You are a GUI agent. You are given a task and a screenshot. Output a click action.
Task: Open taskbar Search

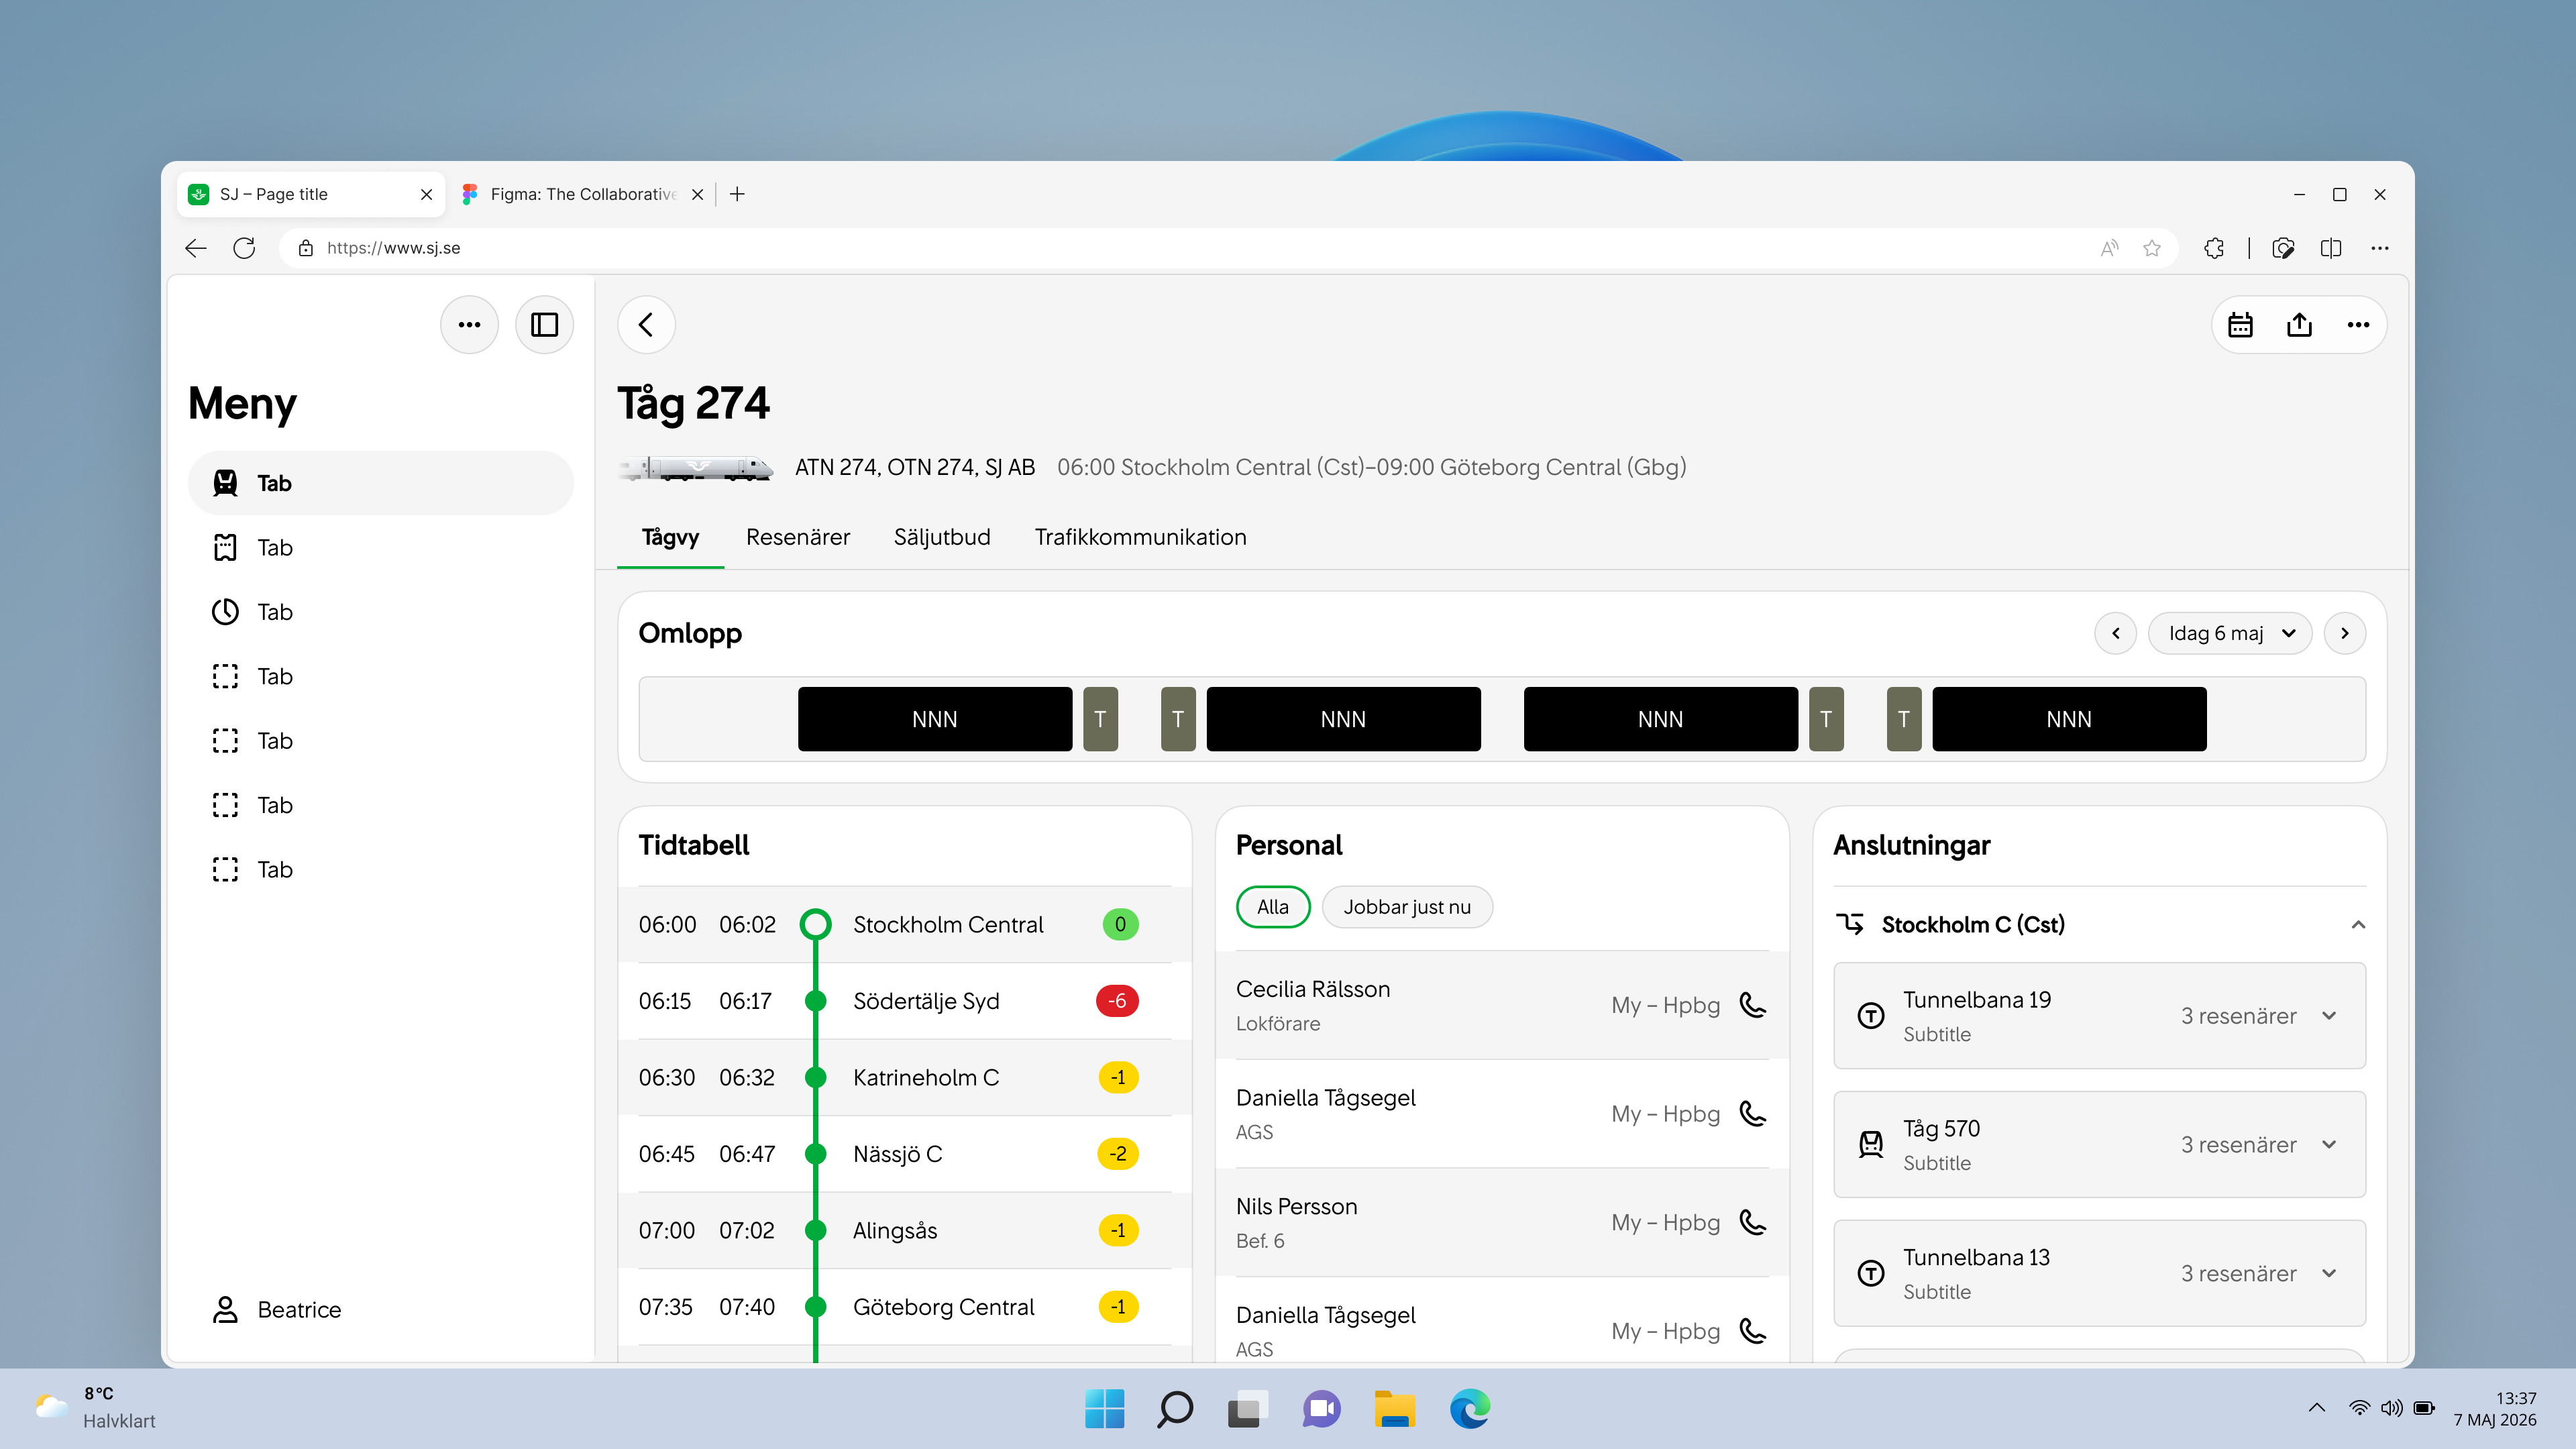pos(1175,1409)
